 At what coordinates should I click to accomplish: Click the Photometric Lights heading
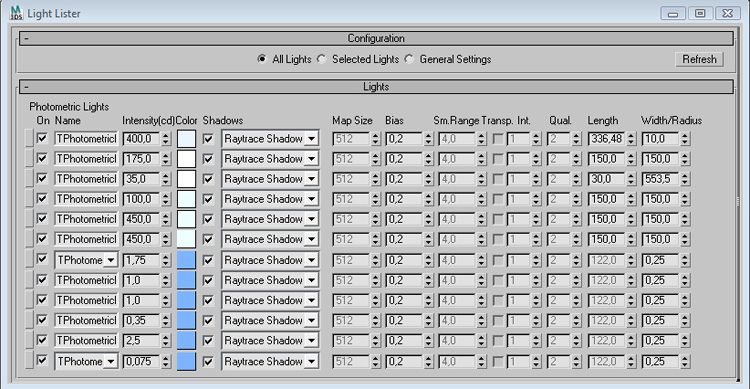[69, 107]
